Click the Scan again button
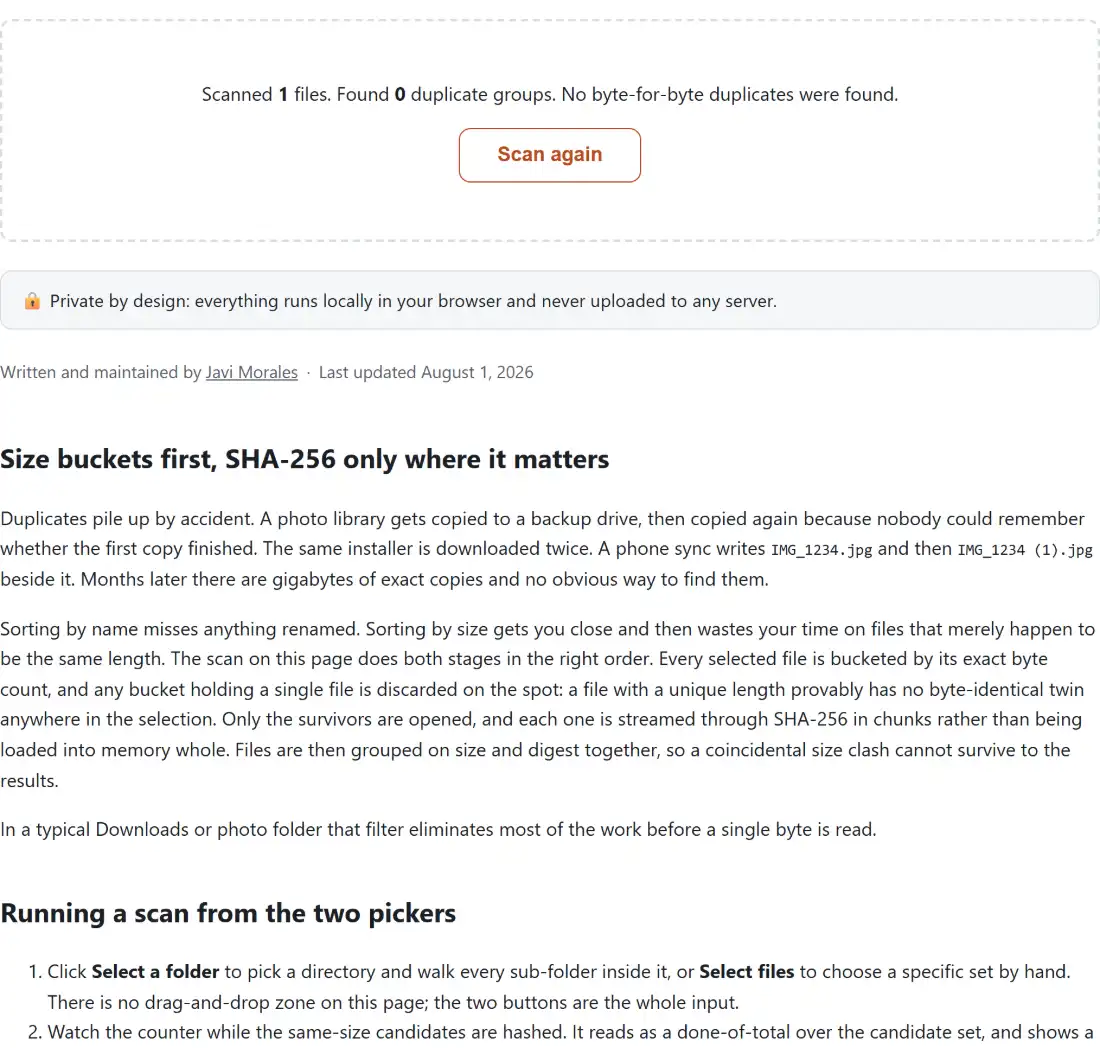 (x=549, y=155)
